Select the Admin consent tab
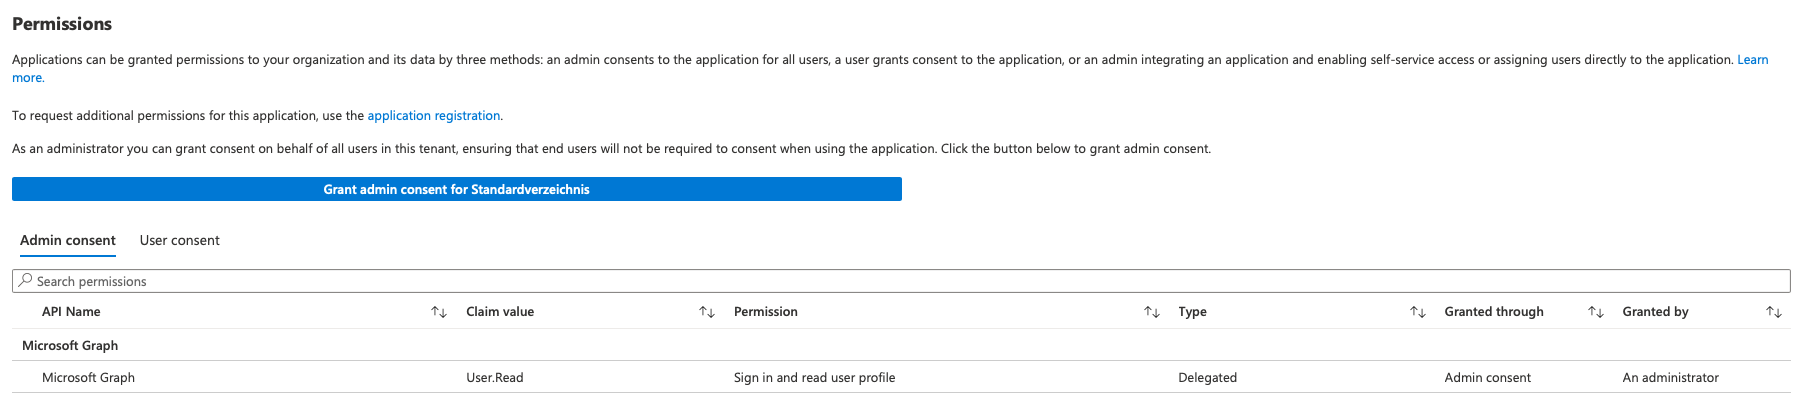The image size is (1799, 418). tap(68, 240)
